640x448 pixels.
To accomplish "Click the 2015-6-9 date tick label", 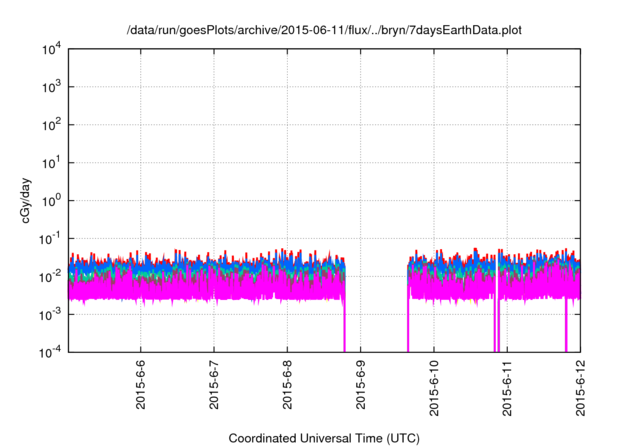I will pos(360,385).
